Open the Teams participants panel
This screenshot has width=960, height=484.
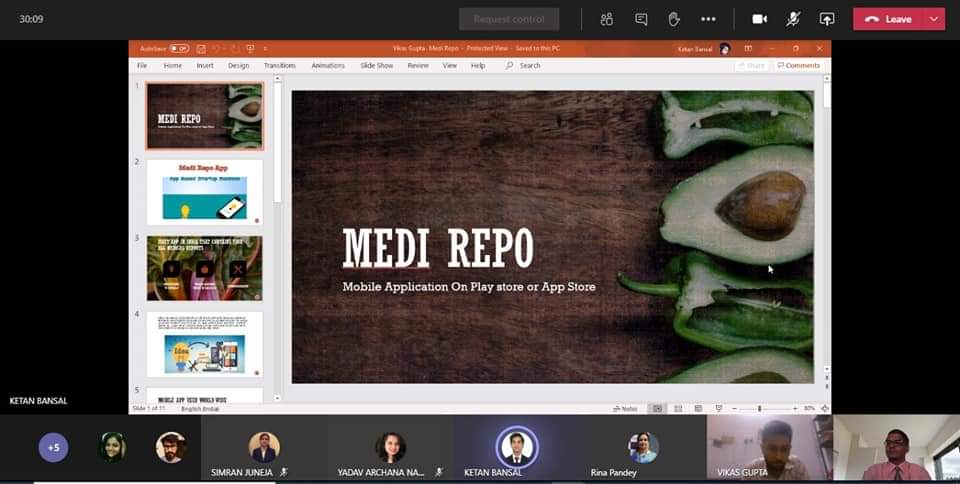point(607,19)
